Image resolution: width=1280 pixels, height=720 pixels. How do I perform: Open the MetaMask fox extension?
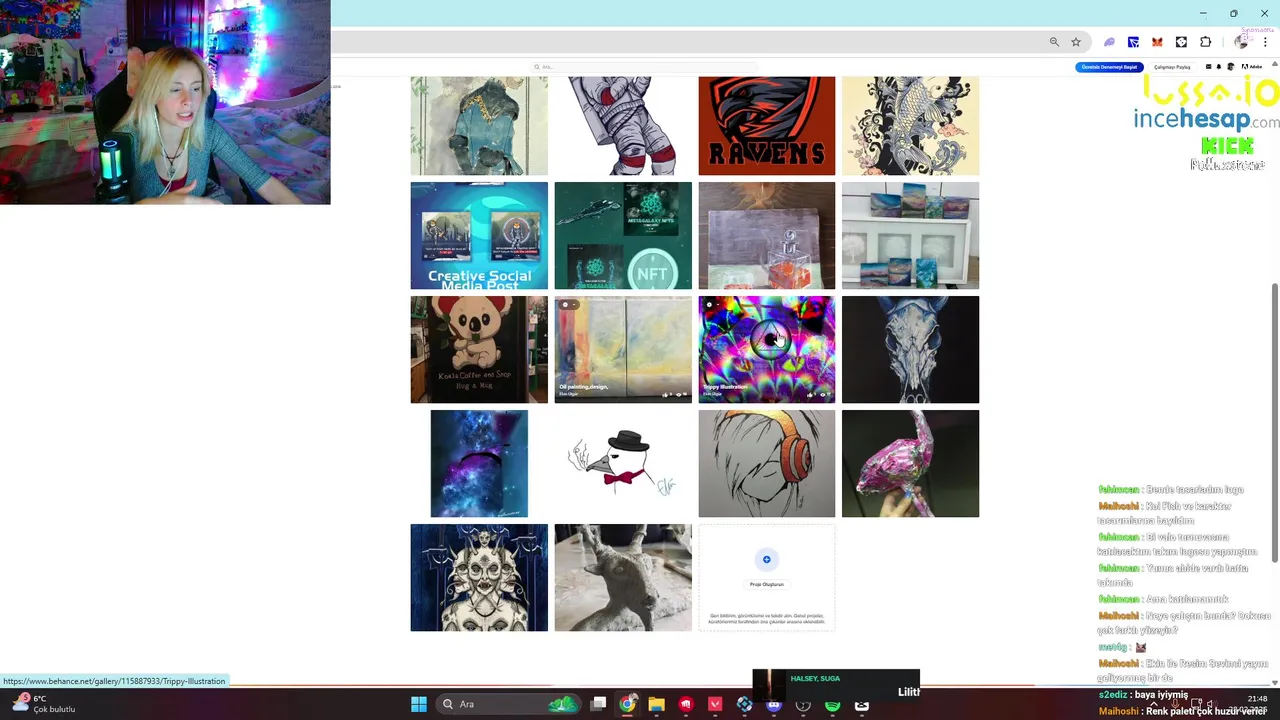point(1157,42)
